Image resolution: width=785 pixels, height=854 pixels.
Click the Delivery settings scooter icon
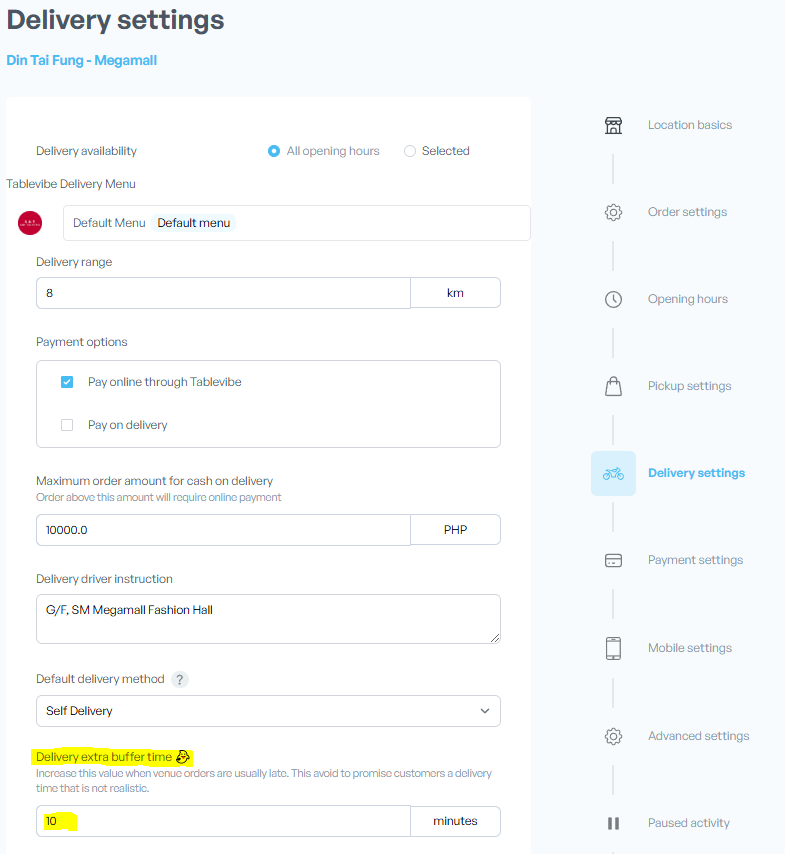[x=613, y=473]
